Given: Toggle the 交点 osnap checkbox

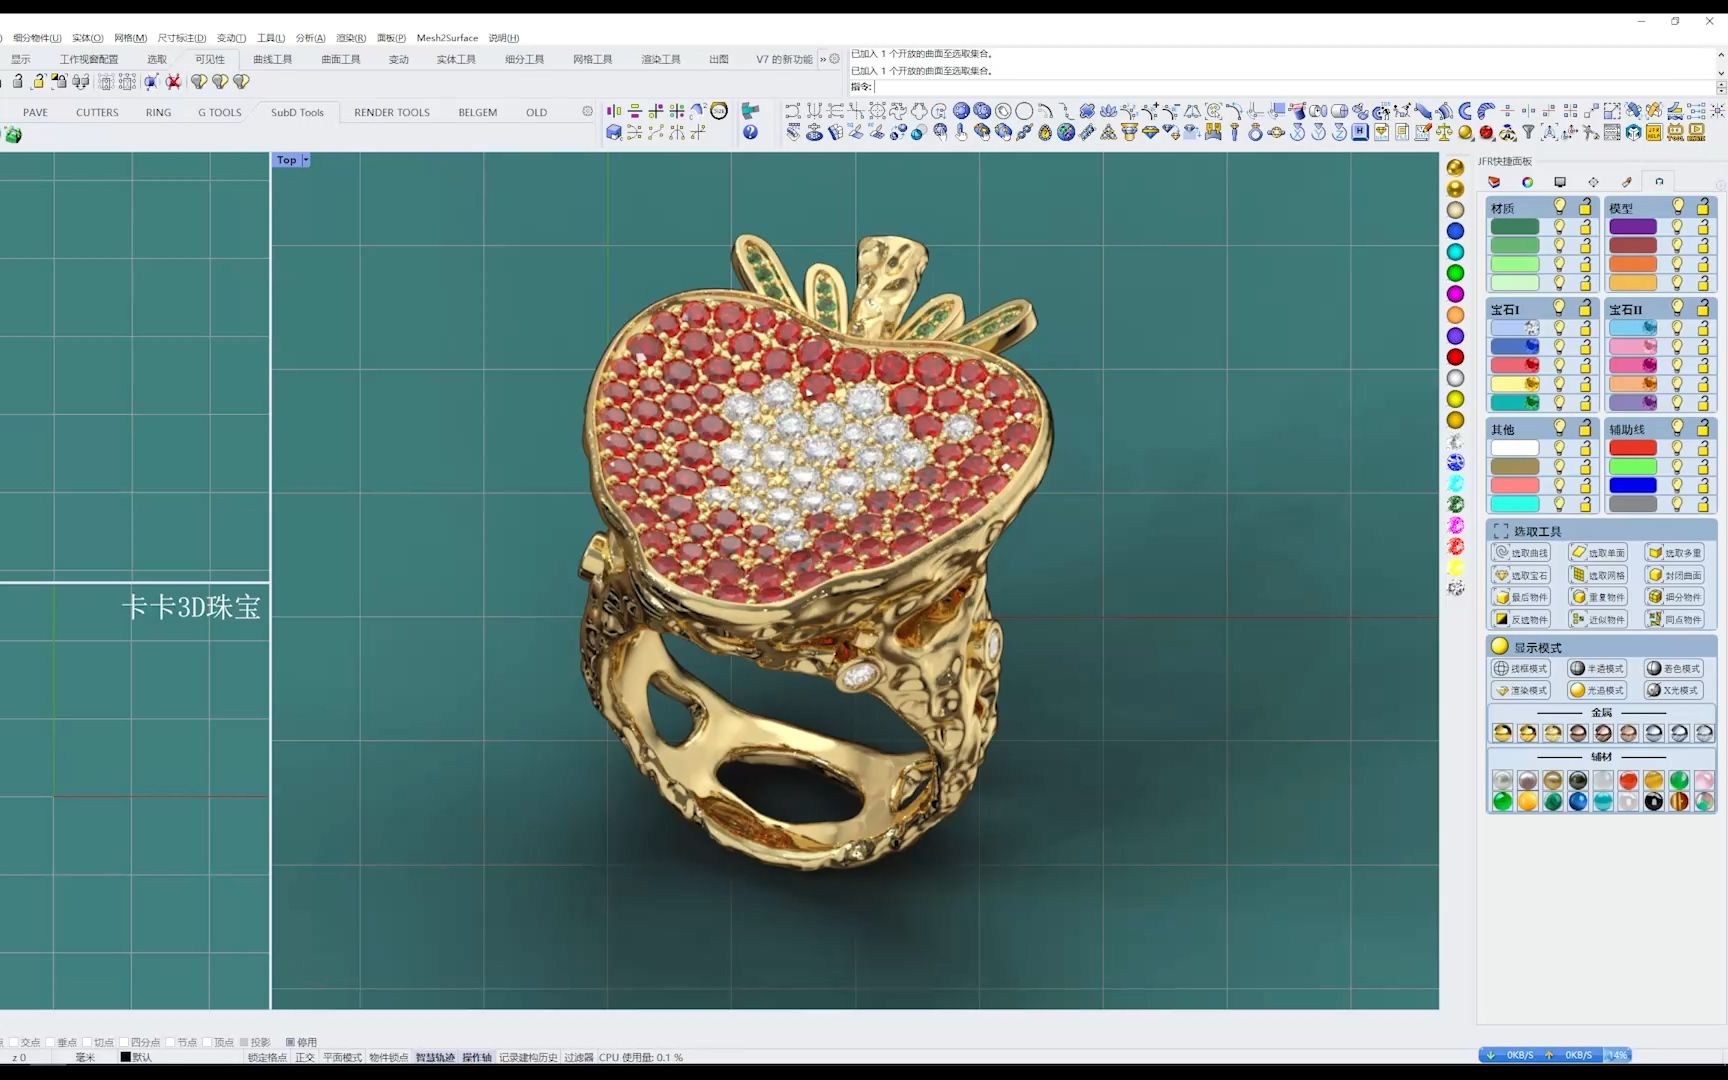Looking at the screenshot, I should coord(13,1042).
